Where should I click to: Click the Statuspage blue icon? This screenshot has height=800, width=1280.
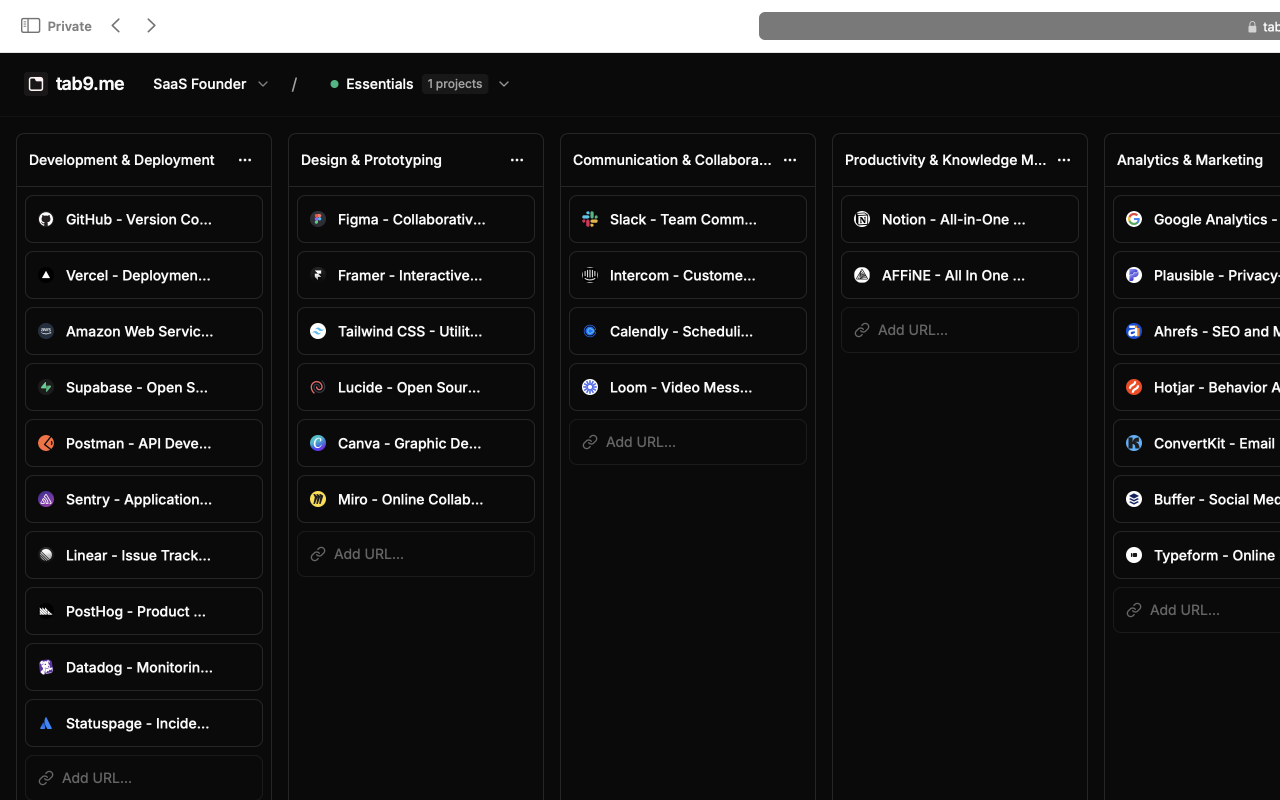[46, 723]
